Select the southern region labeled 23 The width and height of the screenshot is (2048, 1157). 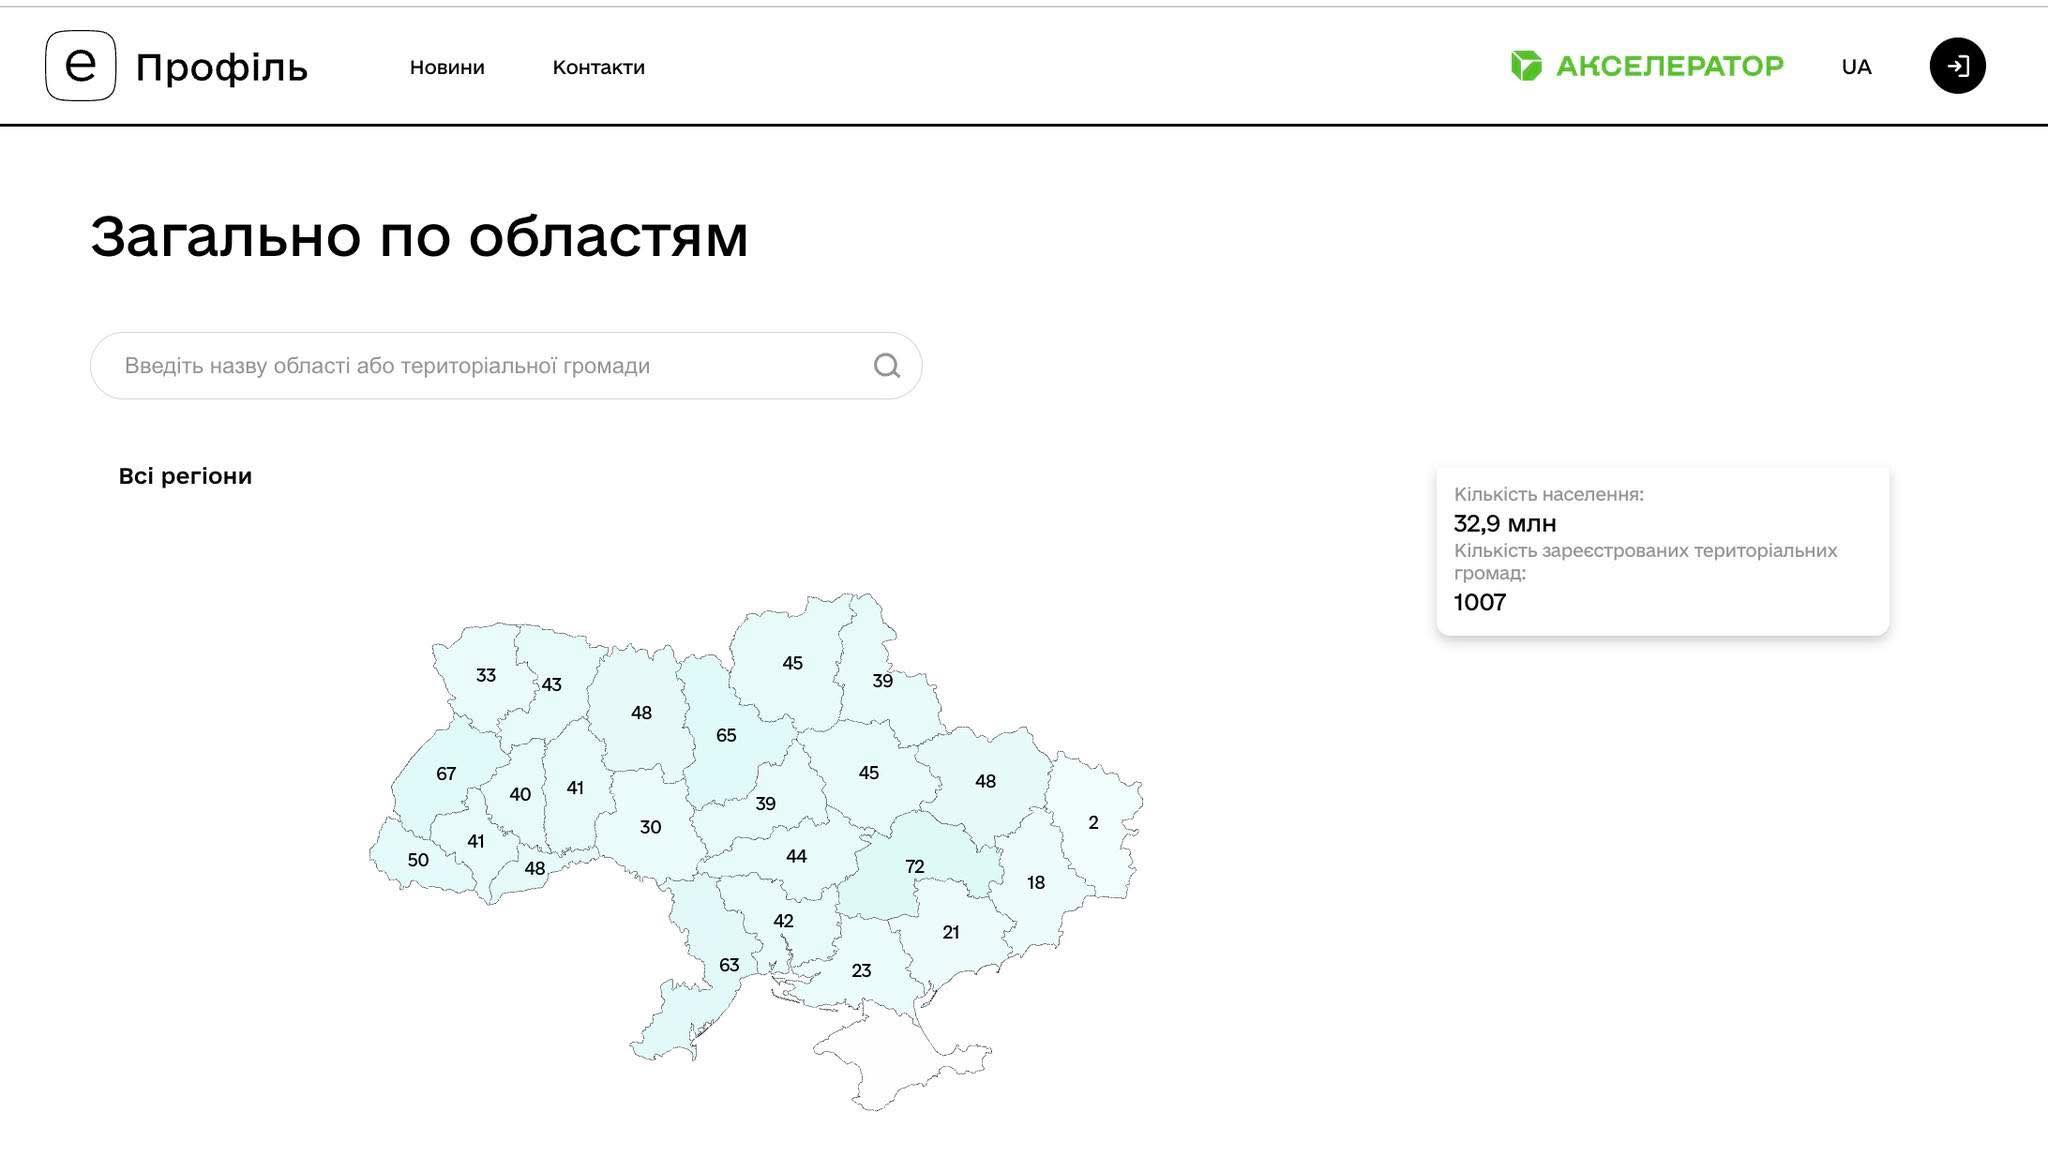[x=861, y=970]
